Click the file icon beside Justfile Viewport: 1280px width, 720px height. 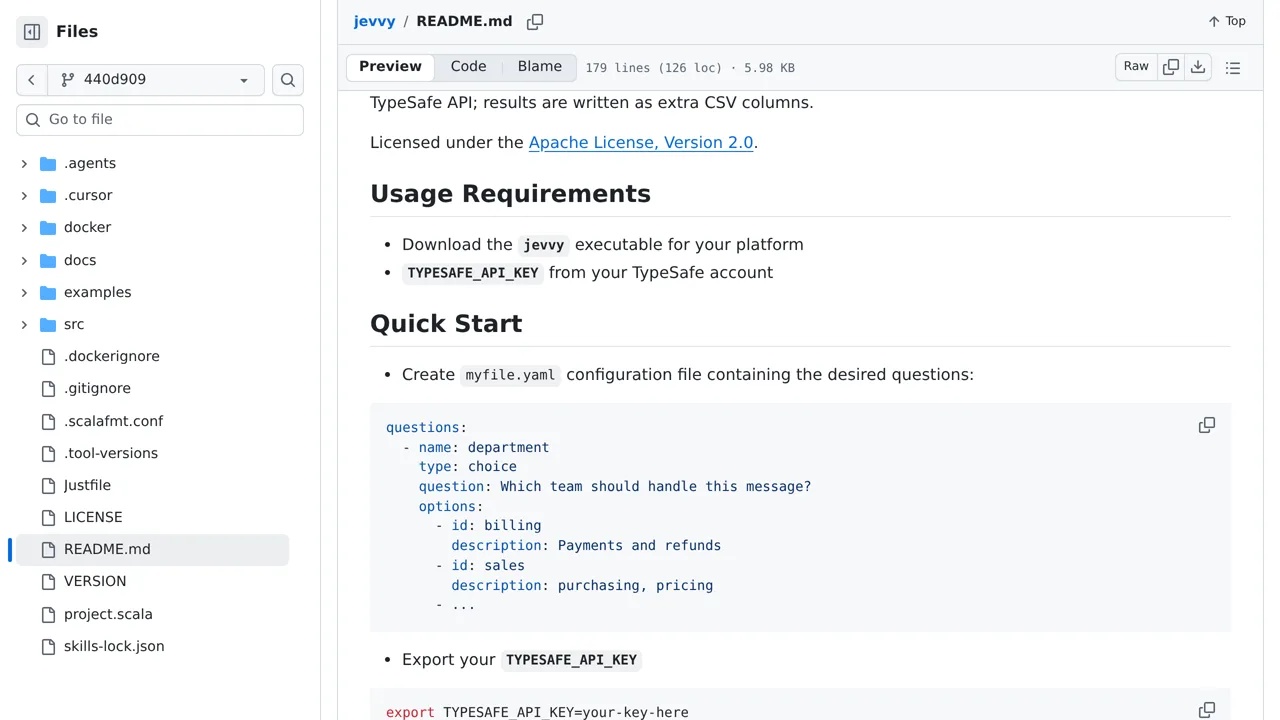pyautogui.click(x=48, y=486)
